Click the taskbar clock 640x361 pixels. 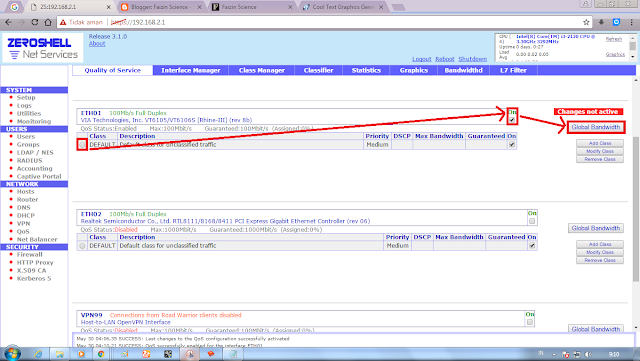(x=614, y=354)
